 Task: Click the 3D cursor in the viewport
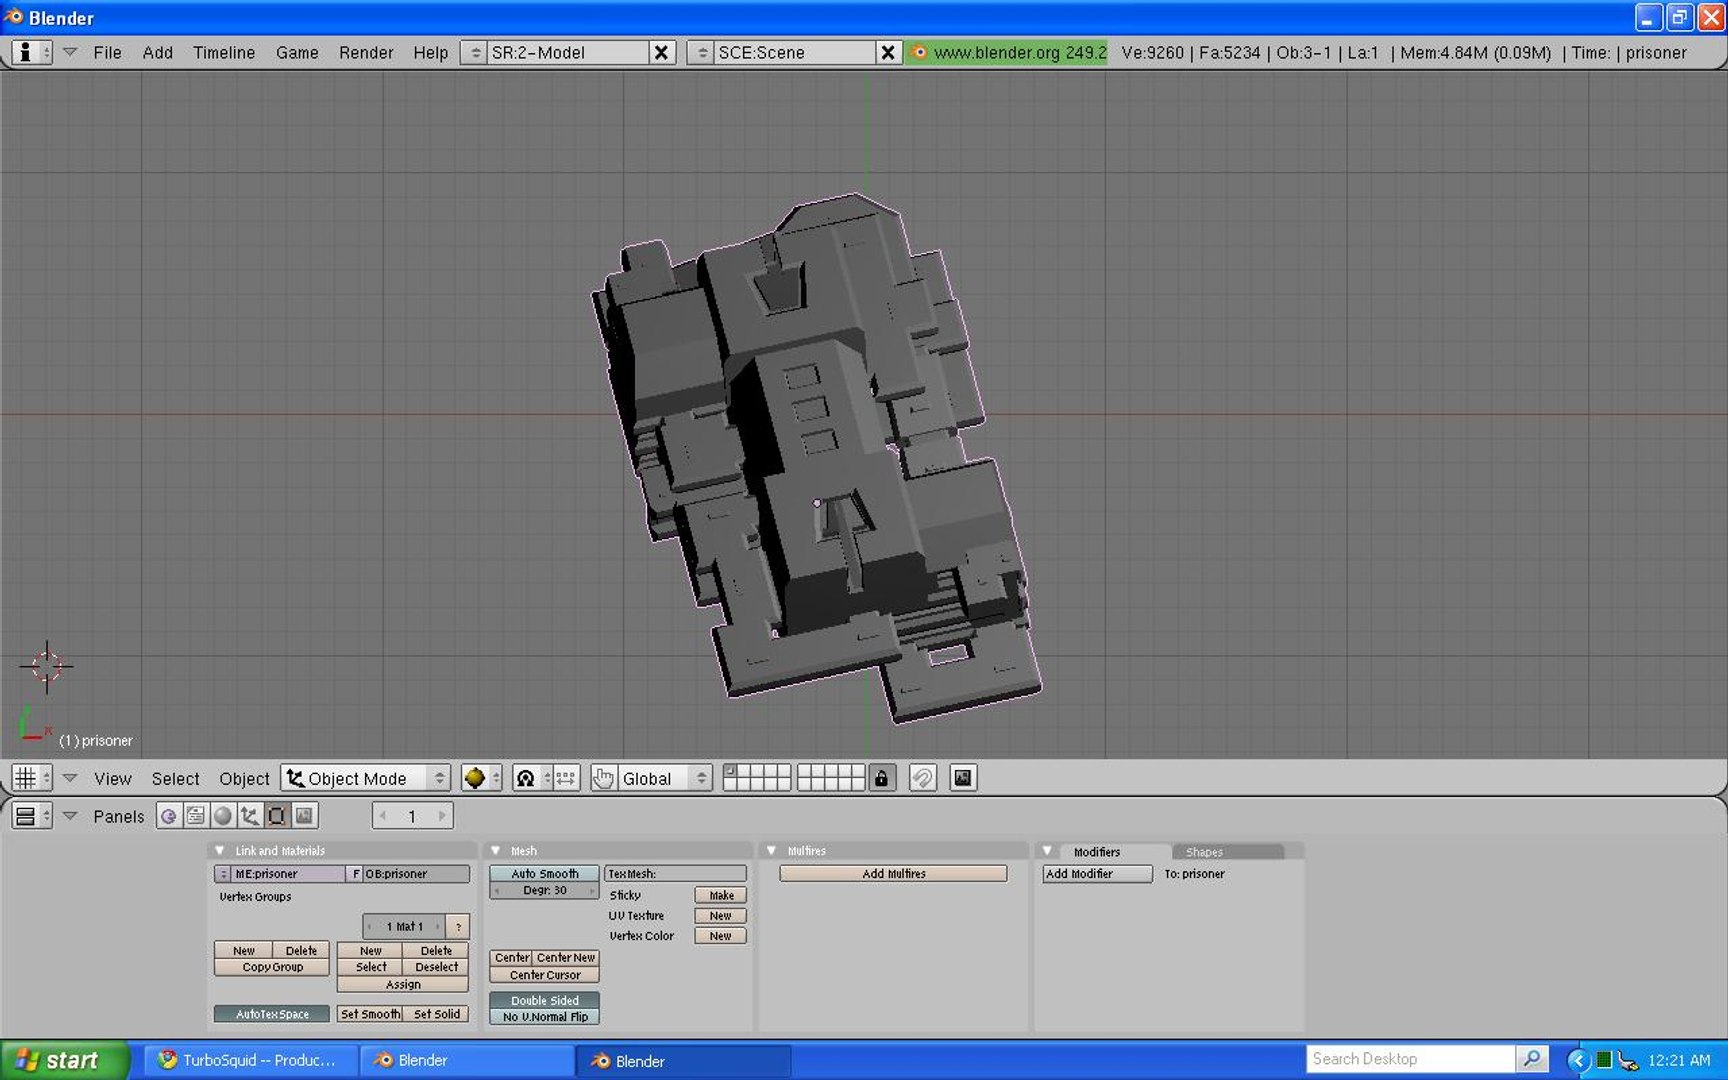click(x=46, y=666)
